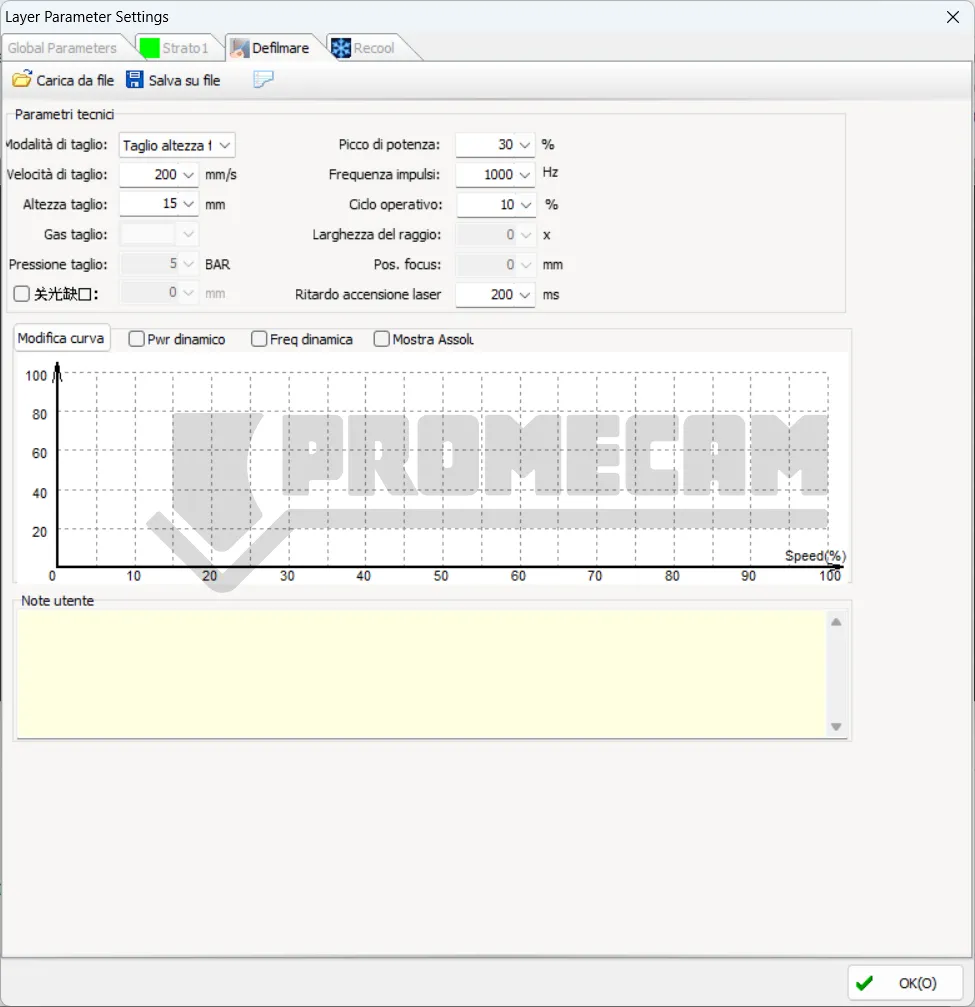975x1007 pixels.
Task: Select the Modifica curva tab
Action: coord(61,338)
